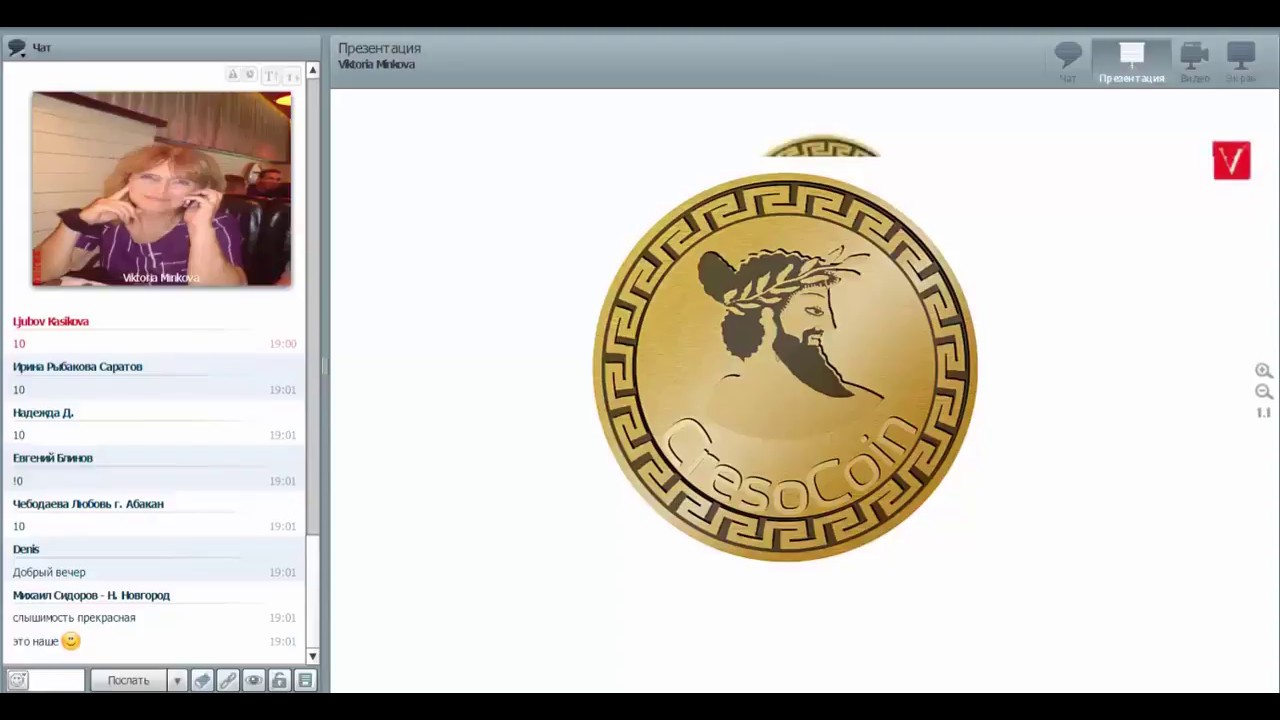Click the chain link icon in chat toolbar

point(228,681)
